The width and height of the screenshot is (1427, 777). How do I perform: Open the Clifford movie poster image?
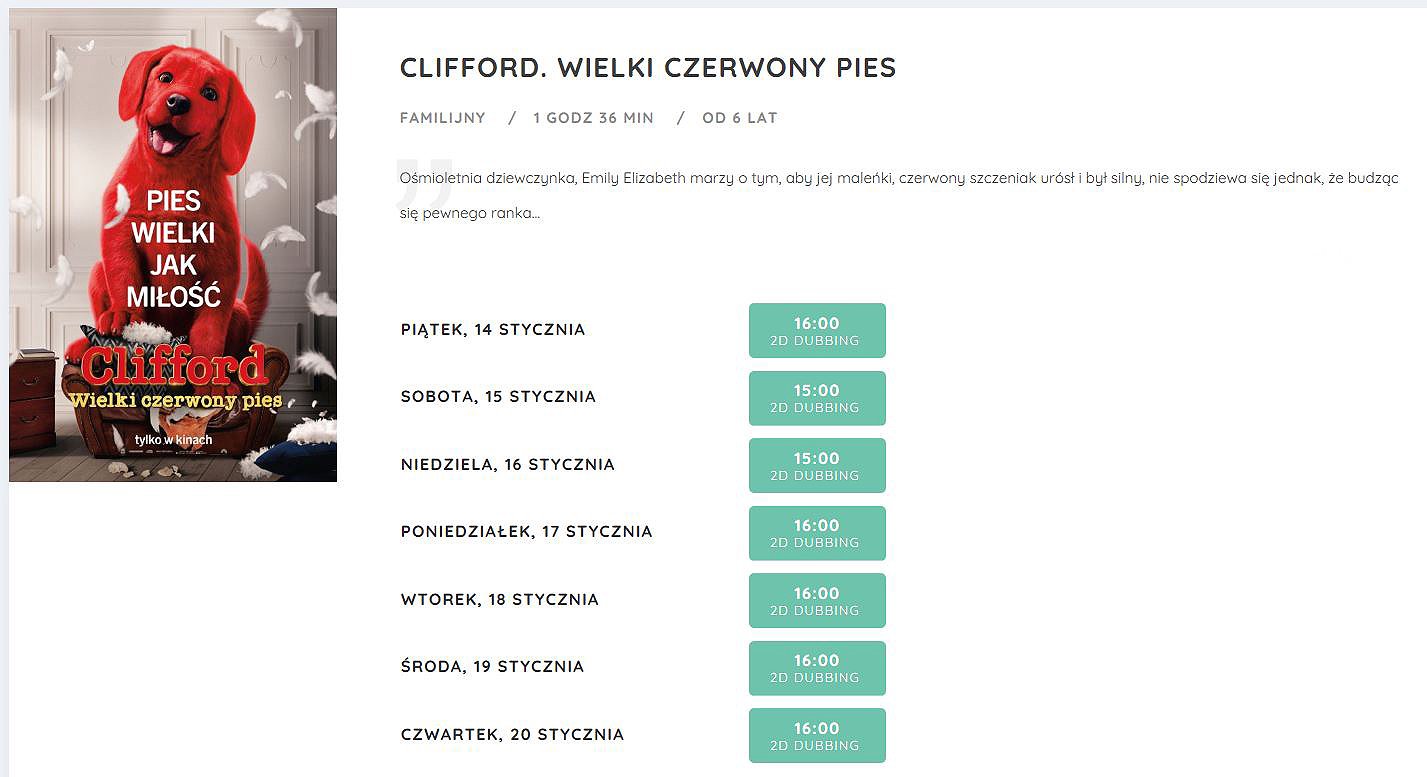pyautogui.click(x=173, y=245)
